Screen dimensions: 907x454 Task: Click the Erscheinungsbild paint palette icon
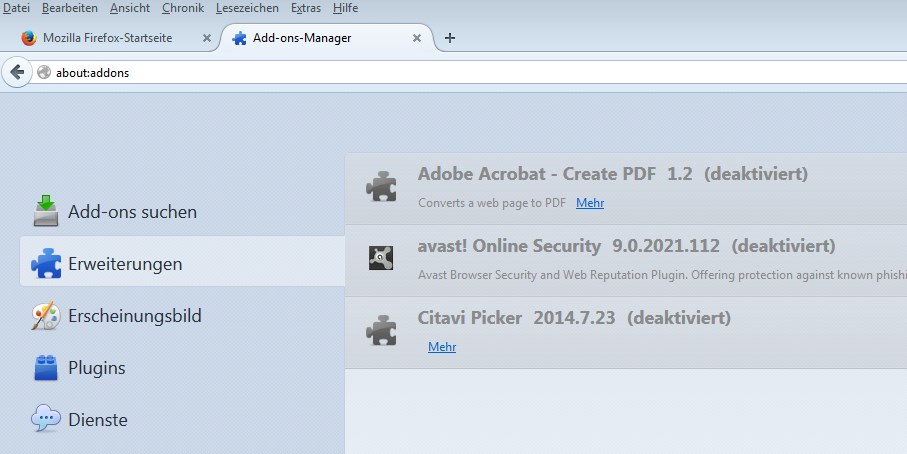(46, 316)
